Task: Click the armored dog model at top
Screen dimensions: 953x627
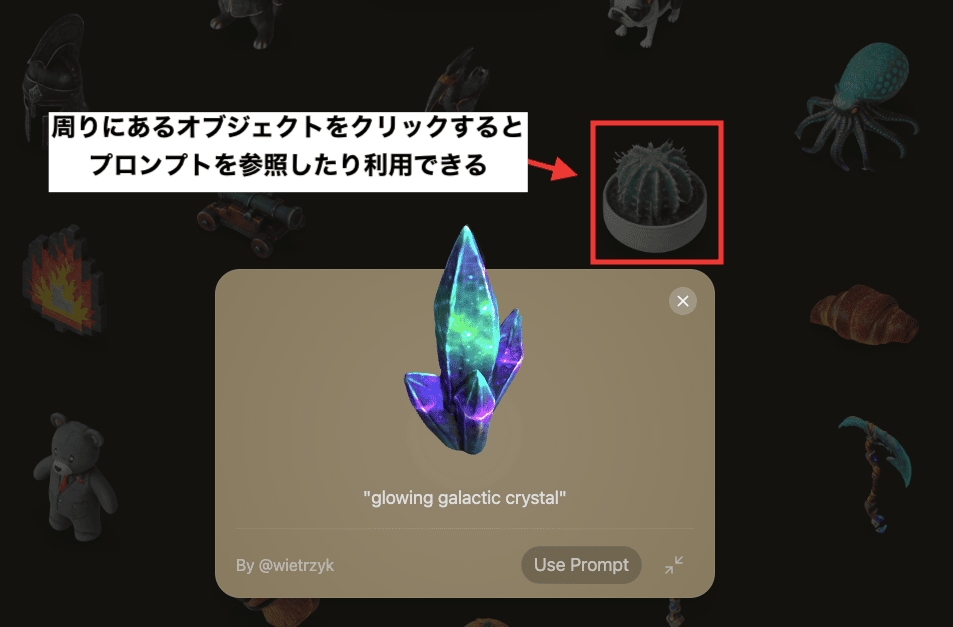Action: [246, 22]
